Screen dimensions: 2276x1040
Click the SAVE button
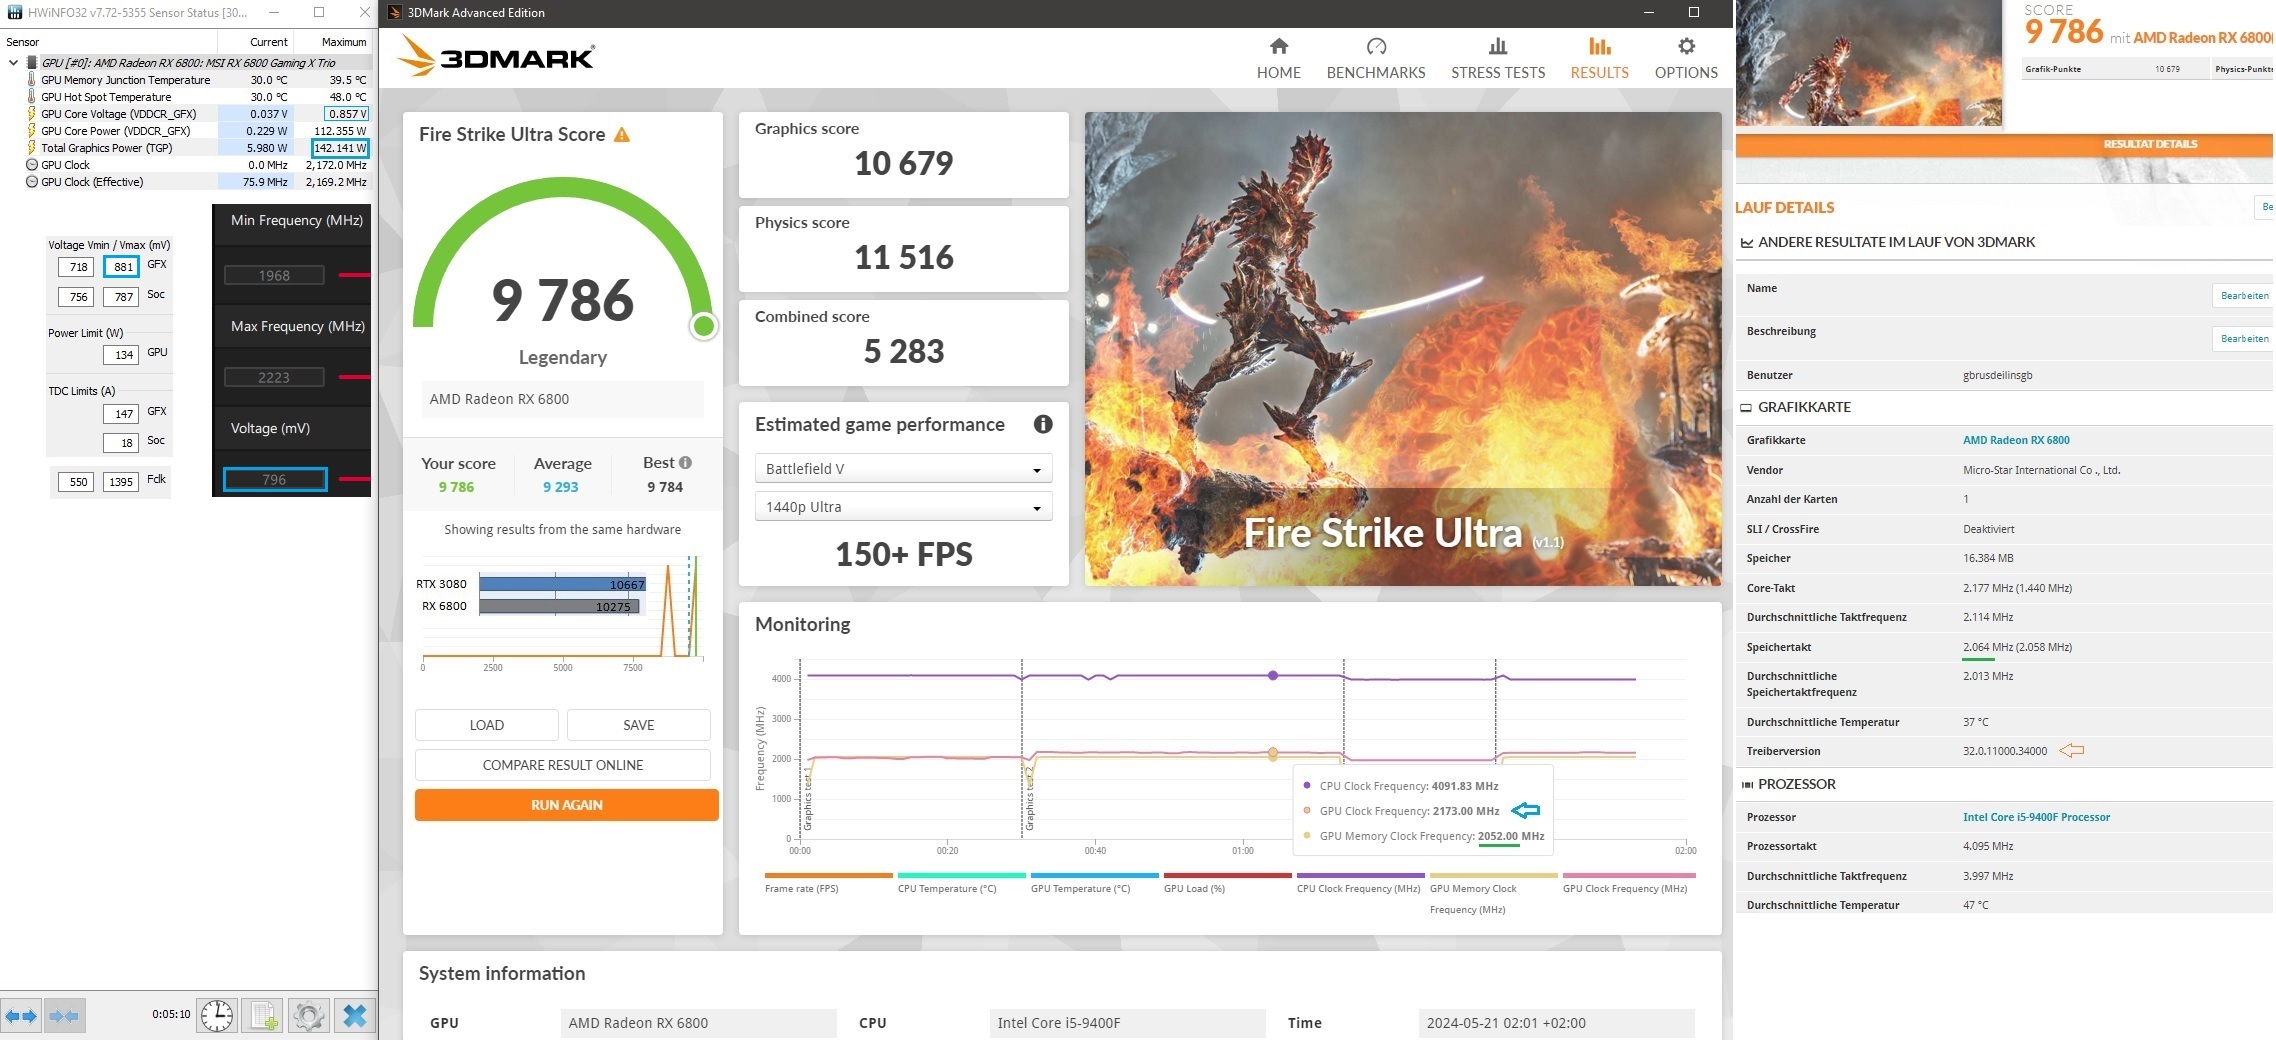click(639, 725)
